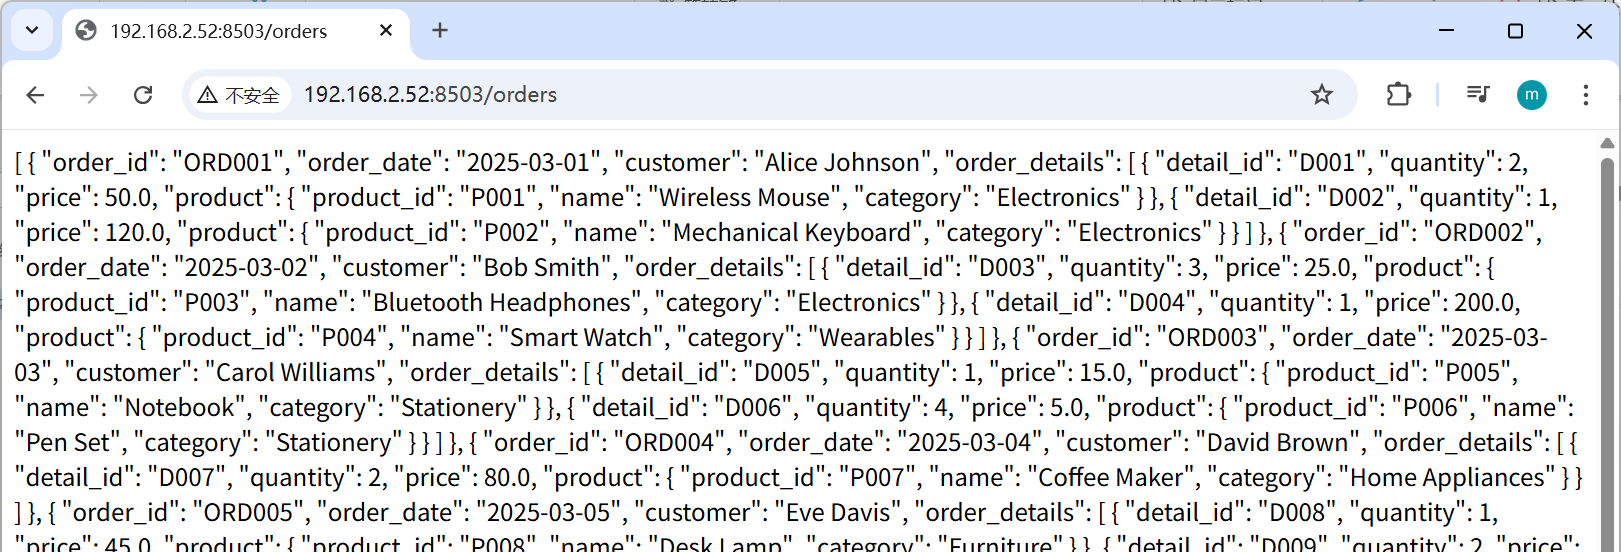Click the text "Alice Johnson"
The image size is (1621, 552).
(842, 162)
